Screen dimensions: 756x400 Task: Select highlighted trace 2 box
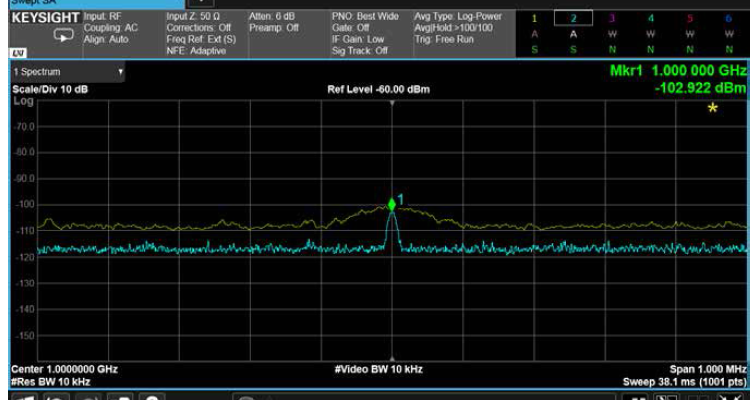coord(573,19)
